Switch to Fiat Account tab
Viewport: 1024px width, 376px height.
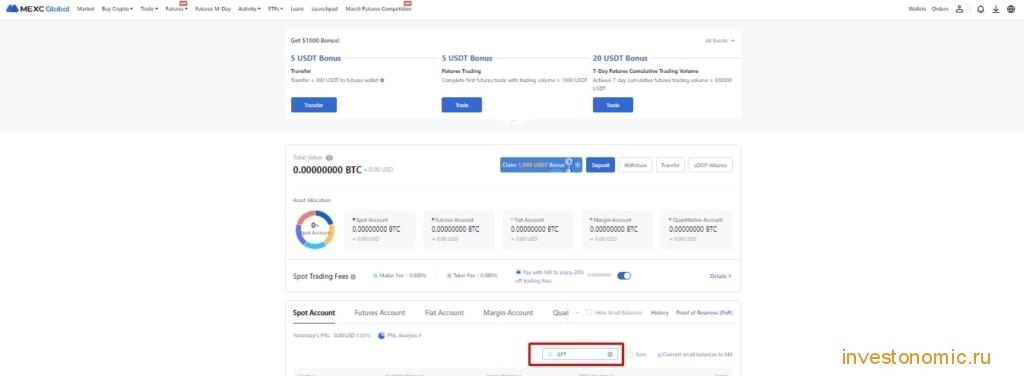point(444,313)
